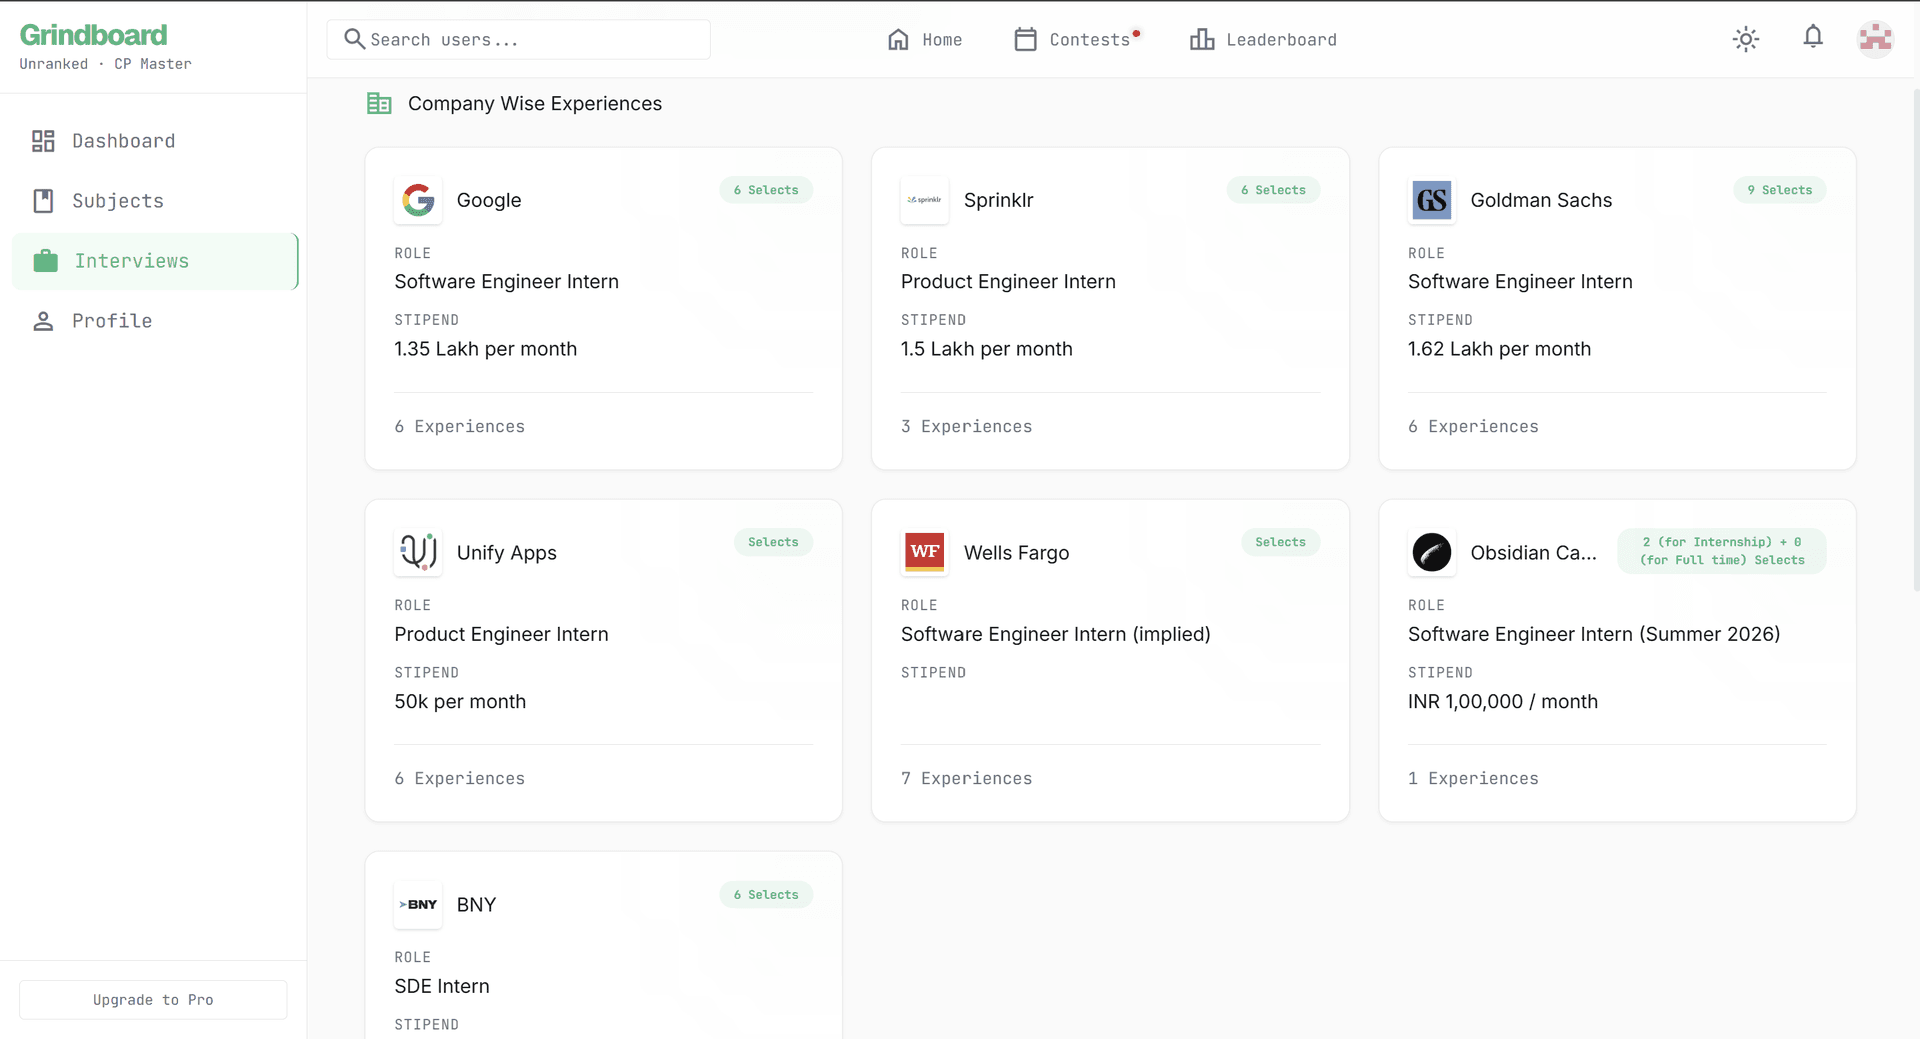Screen dimensions: 1920x1039
Task: Open Profile section in sidebar
Action: [x=155, y=321]
